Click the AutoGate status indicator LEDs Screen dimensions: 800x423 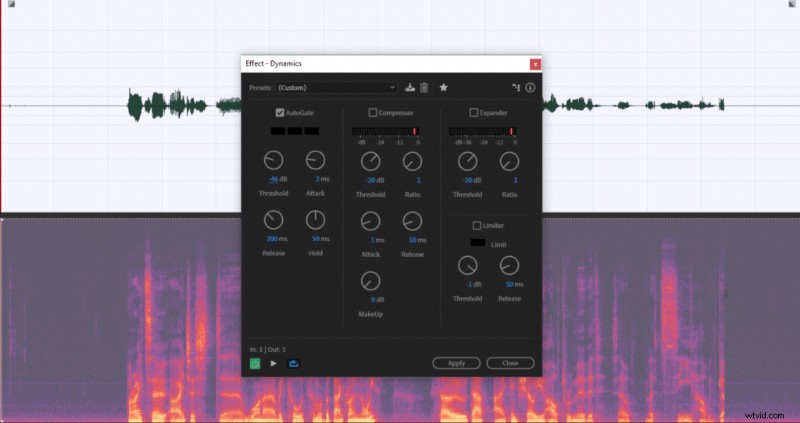(295, 131)
